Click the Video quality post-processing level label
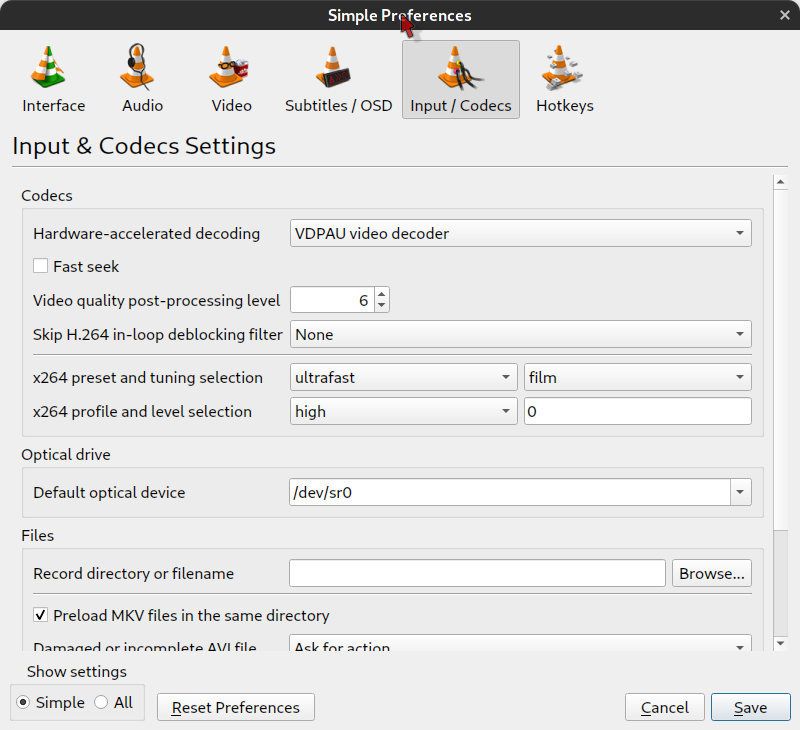800x730 pixels. point(157,300)
